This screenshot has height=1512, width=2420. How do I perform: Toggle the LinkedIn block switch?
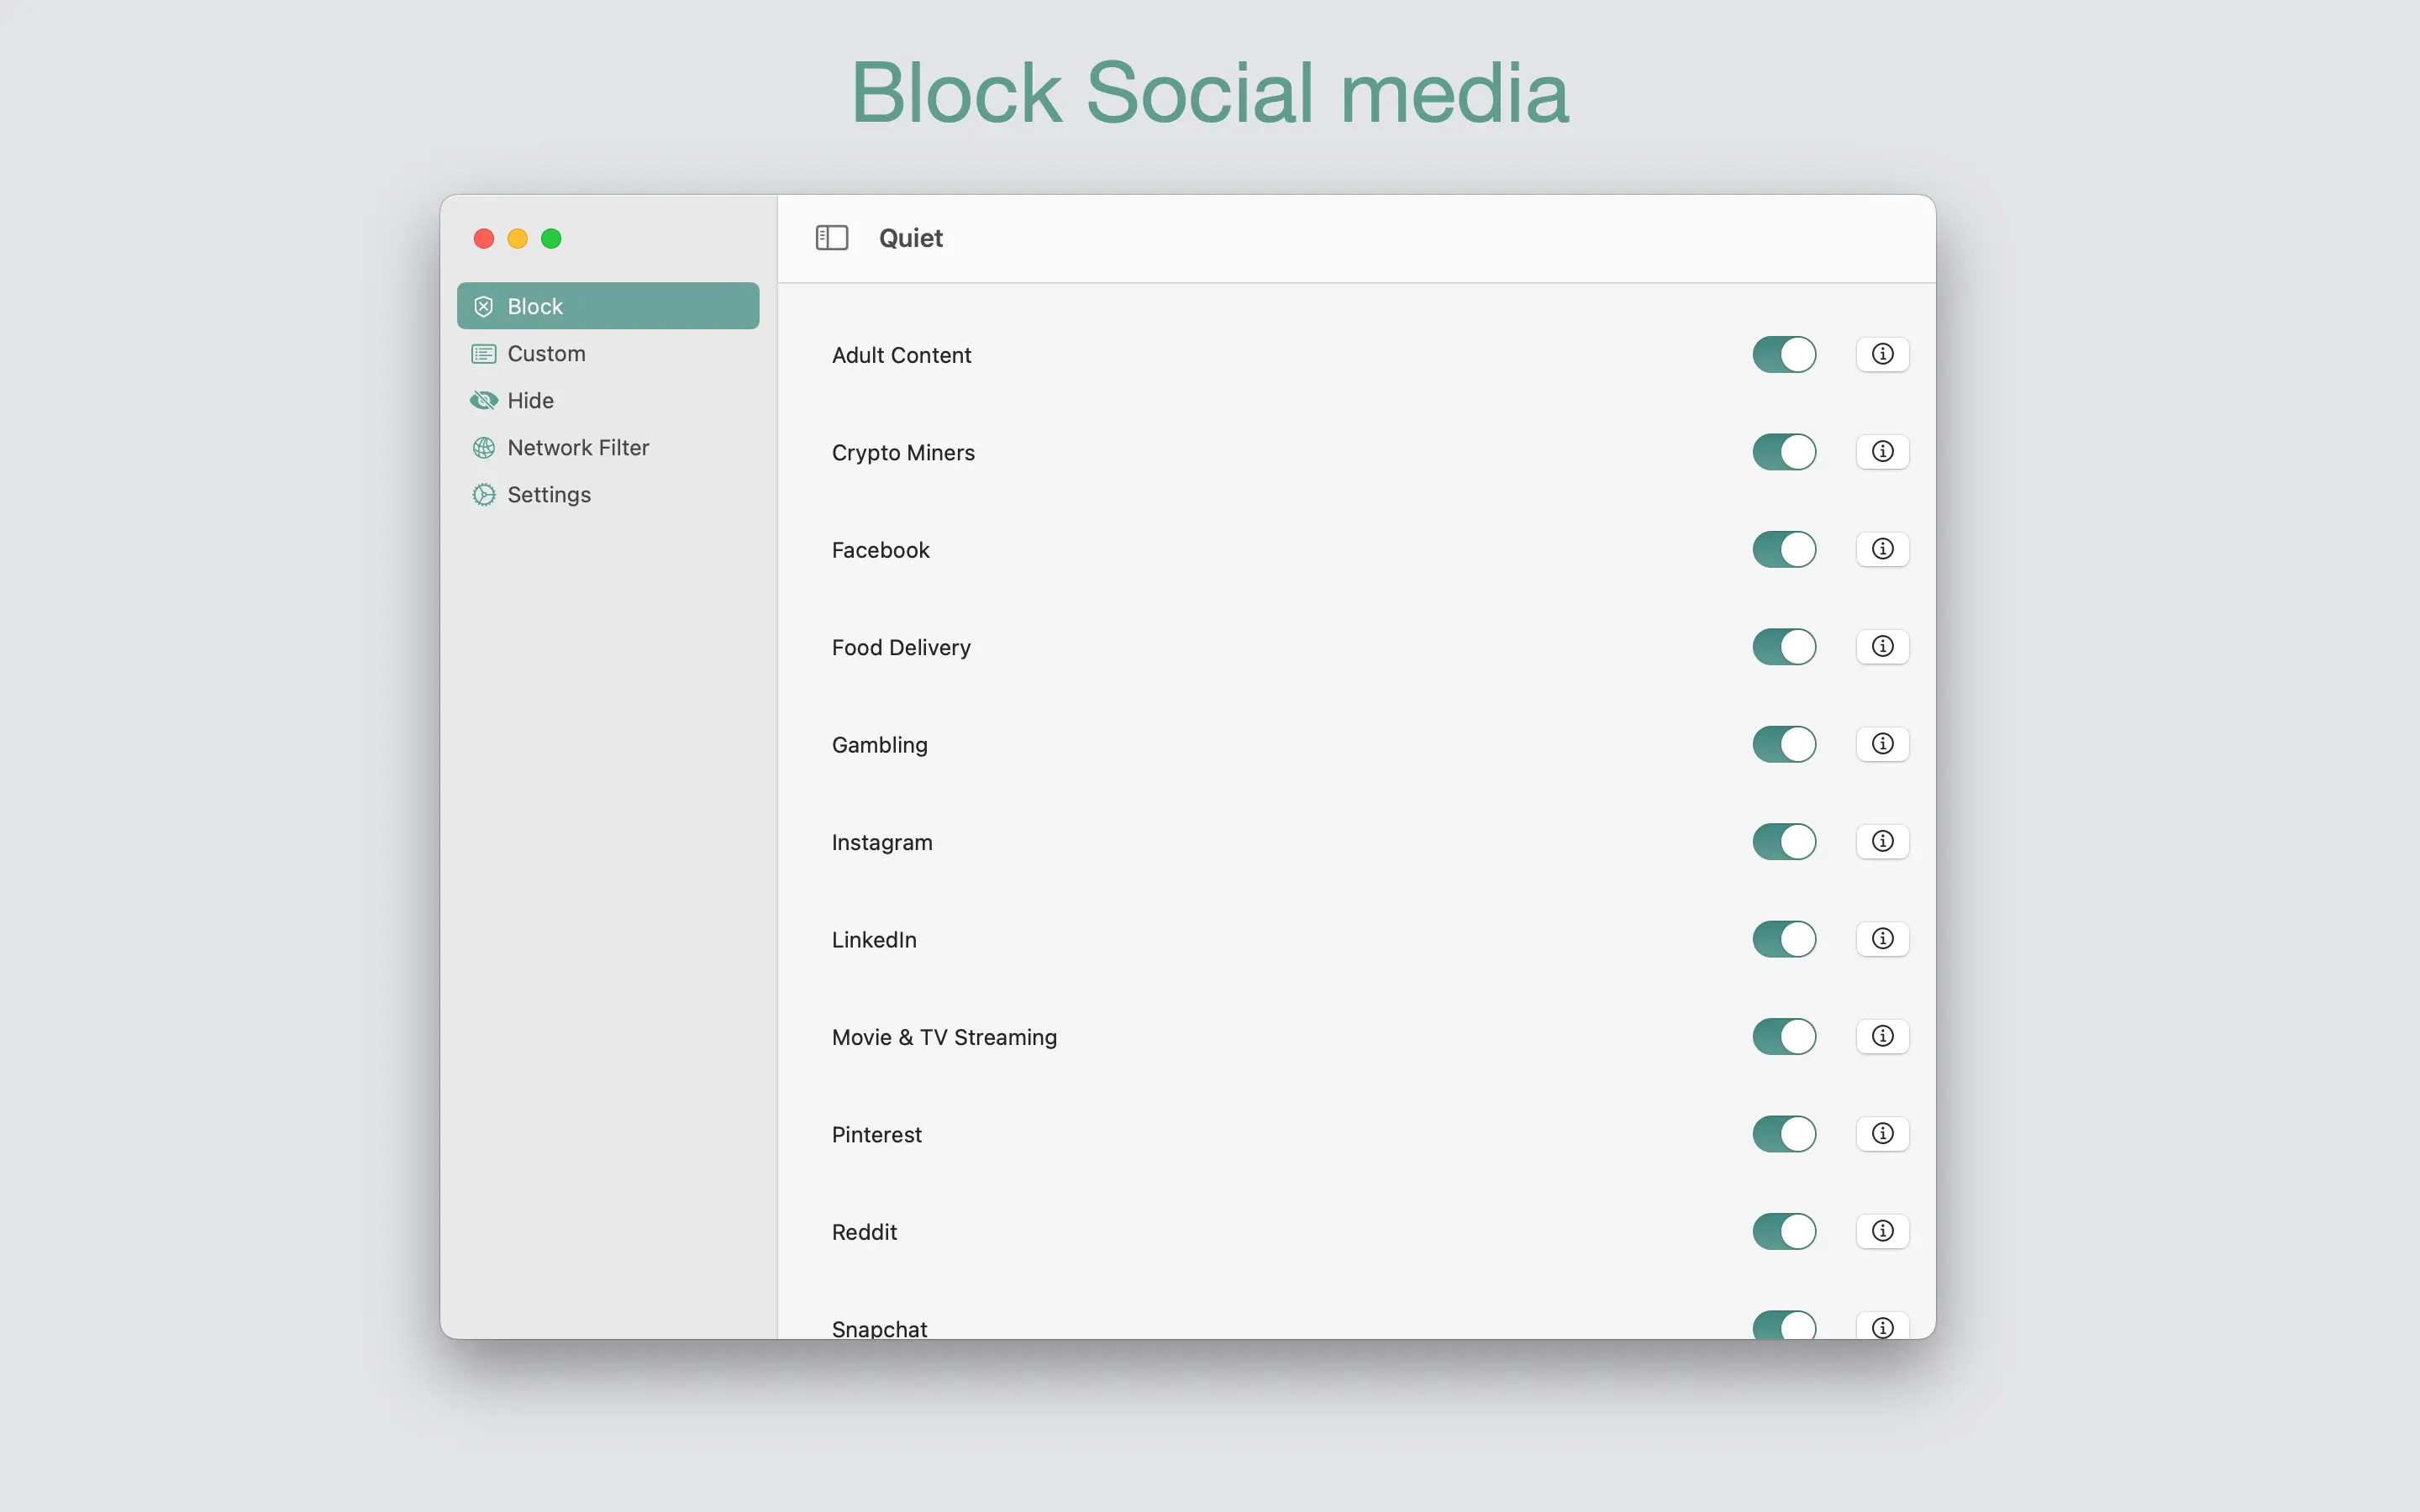click(x=1783, y=939)
